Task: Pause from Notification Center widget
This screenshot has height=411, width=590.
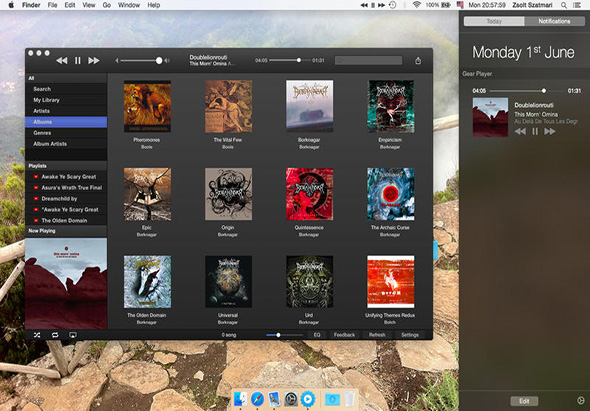Action: [535, 131]
